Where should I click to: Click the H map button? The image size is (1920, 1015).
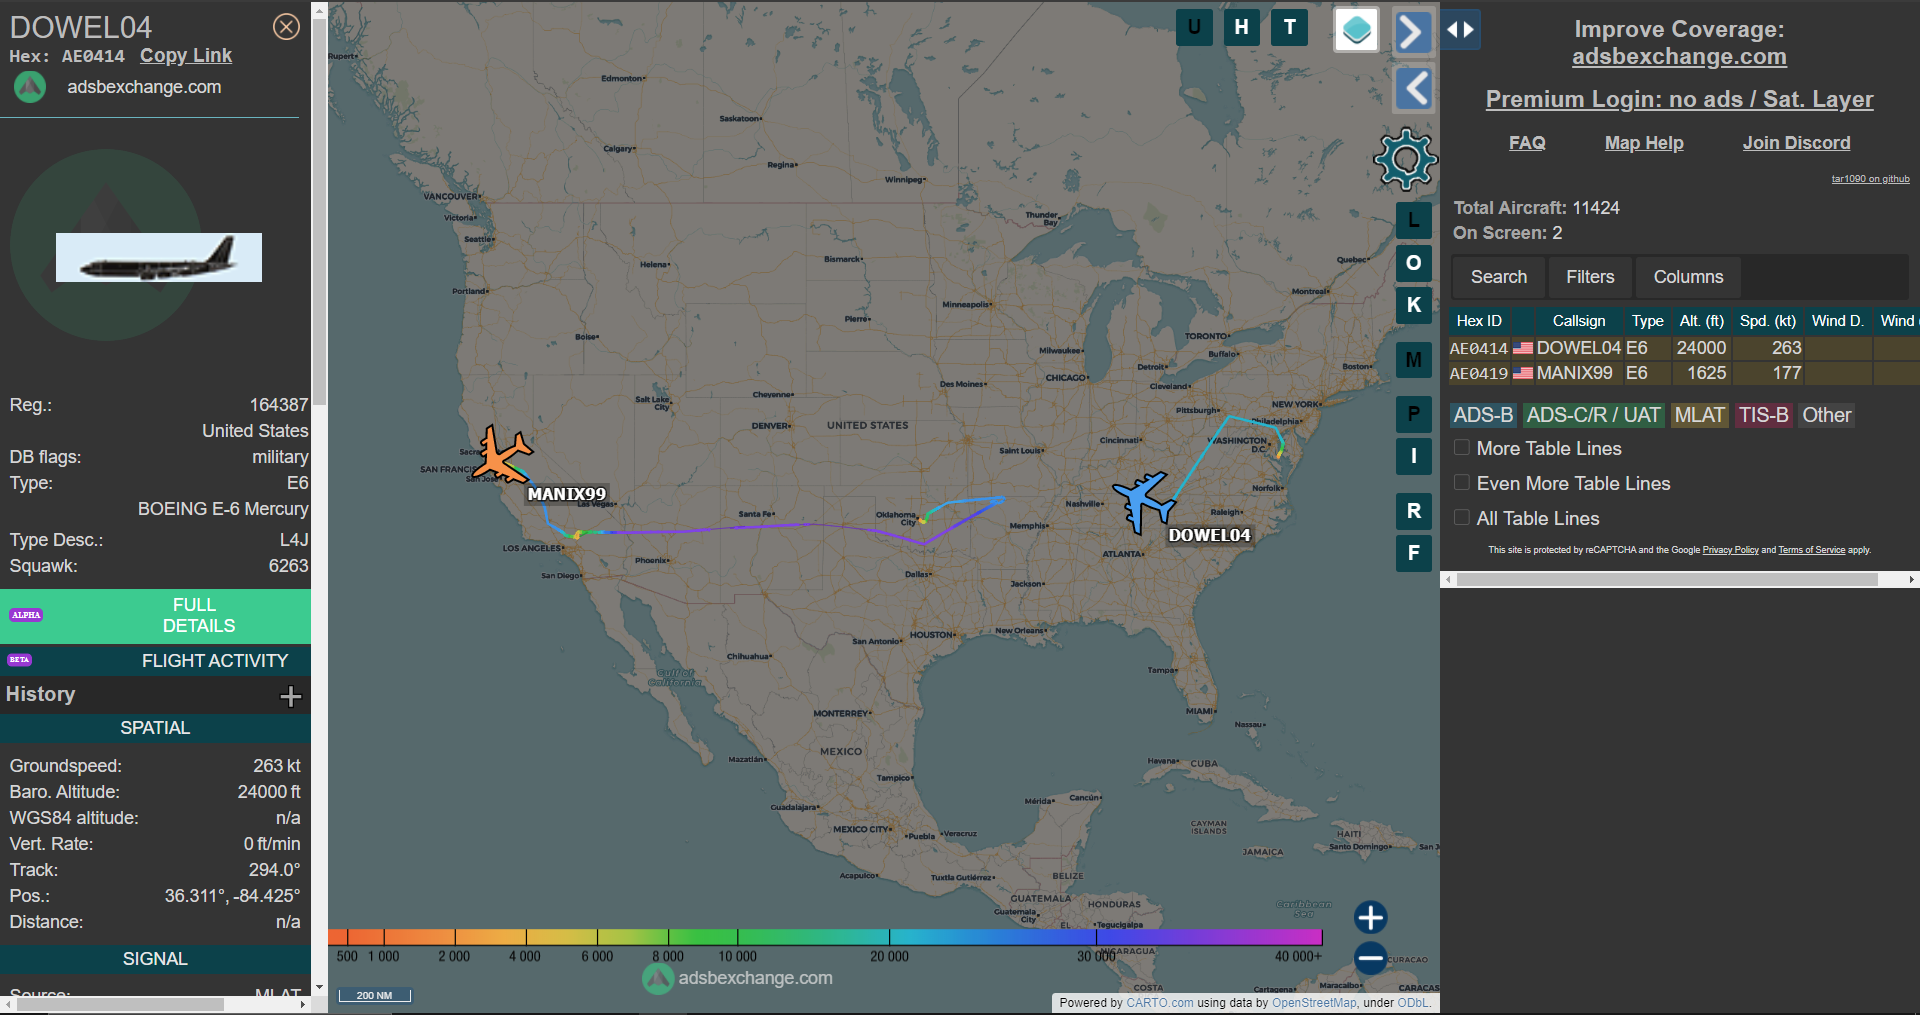[1241, 27]
